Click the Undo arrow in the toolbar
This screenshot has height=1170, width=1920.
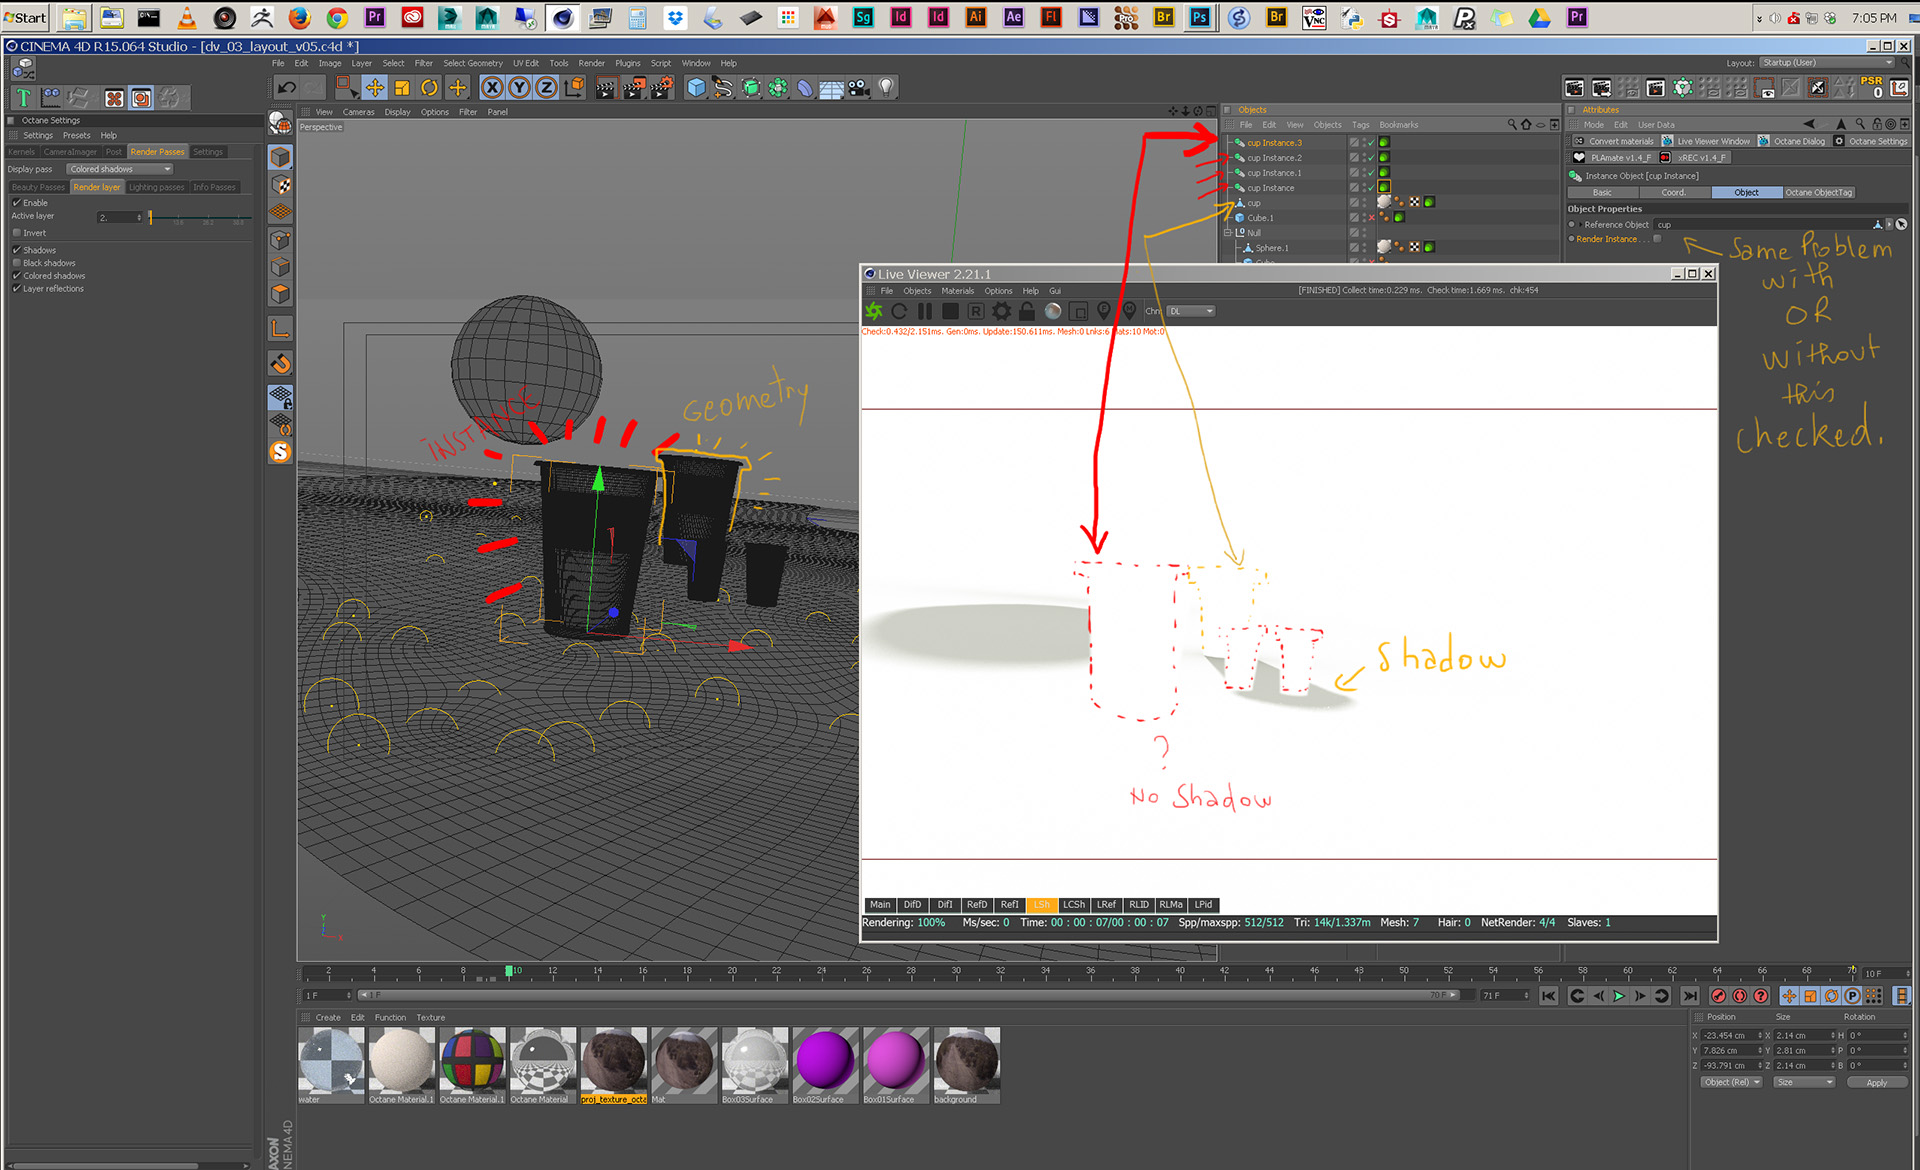tap(287, 88)
